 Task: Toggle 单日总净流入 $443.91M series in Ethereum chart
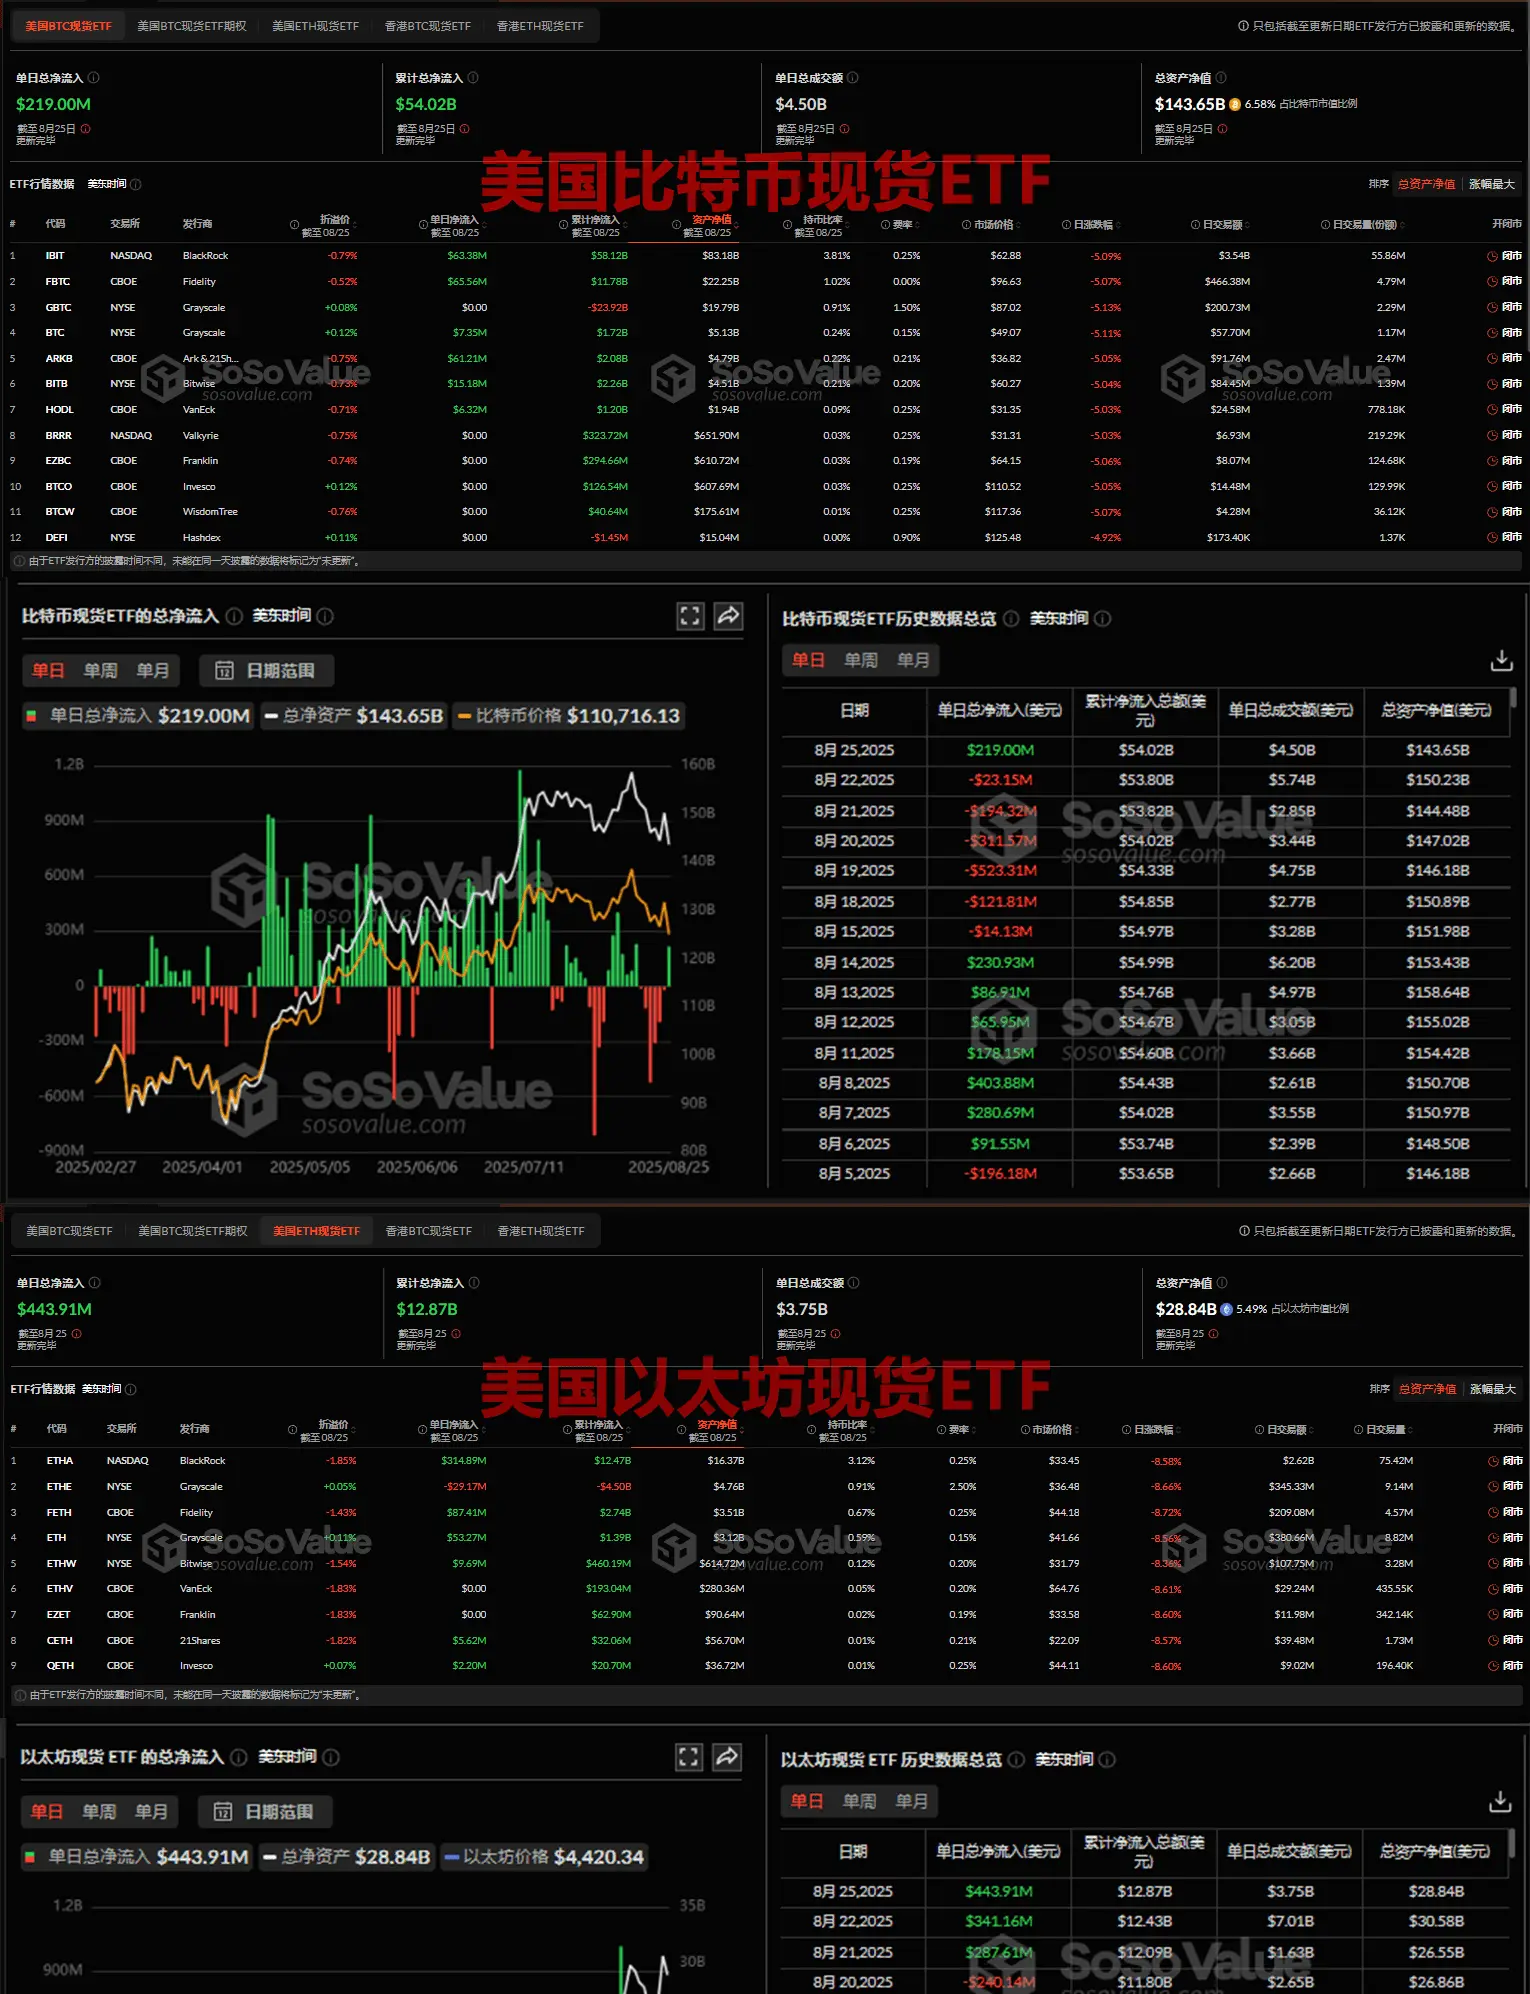pyautogui.click(x=137, y=1857)
